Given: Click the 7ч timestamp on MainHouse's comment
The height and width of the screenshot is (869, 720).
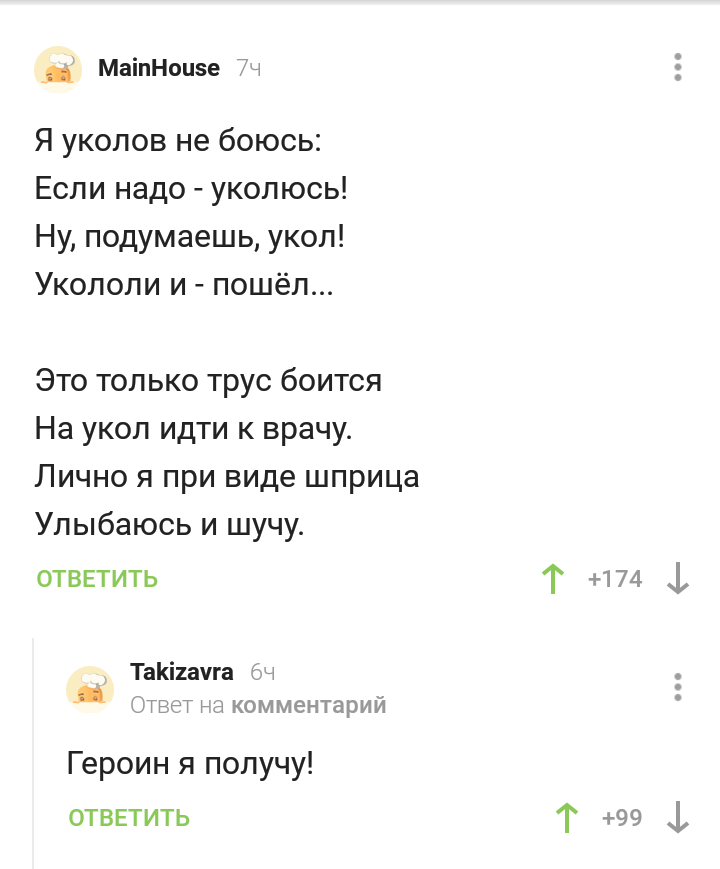Looking at the screenshot, I should [x=249, y=68].
